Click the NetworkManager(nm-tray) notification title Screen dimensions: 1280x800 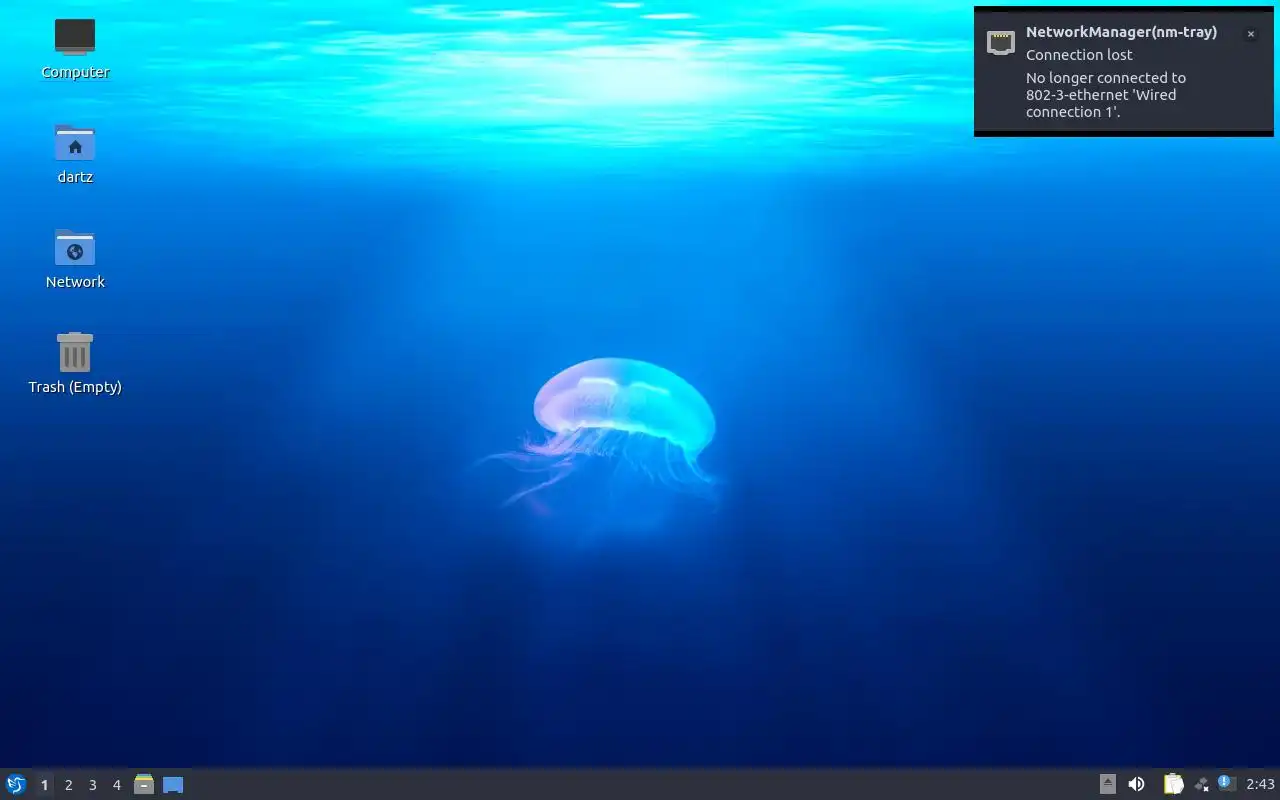1121,32
